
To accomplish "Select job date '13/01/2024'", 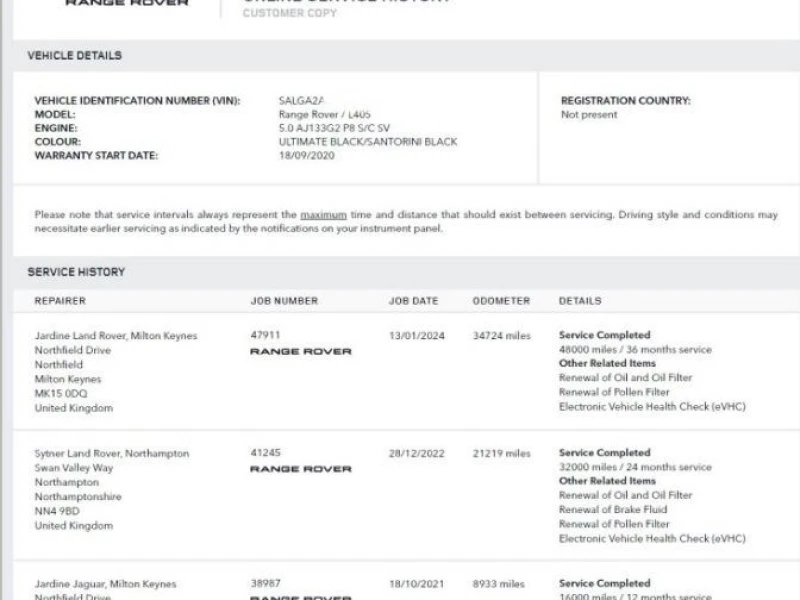I will click(417, 336).
